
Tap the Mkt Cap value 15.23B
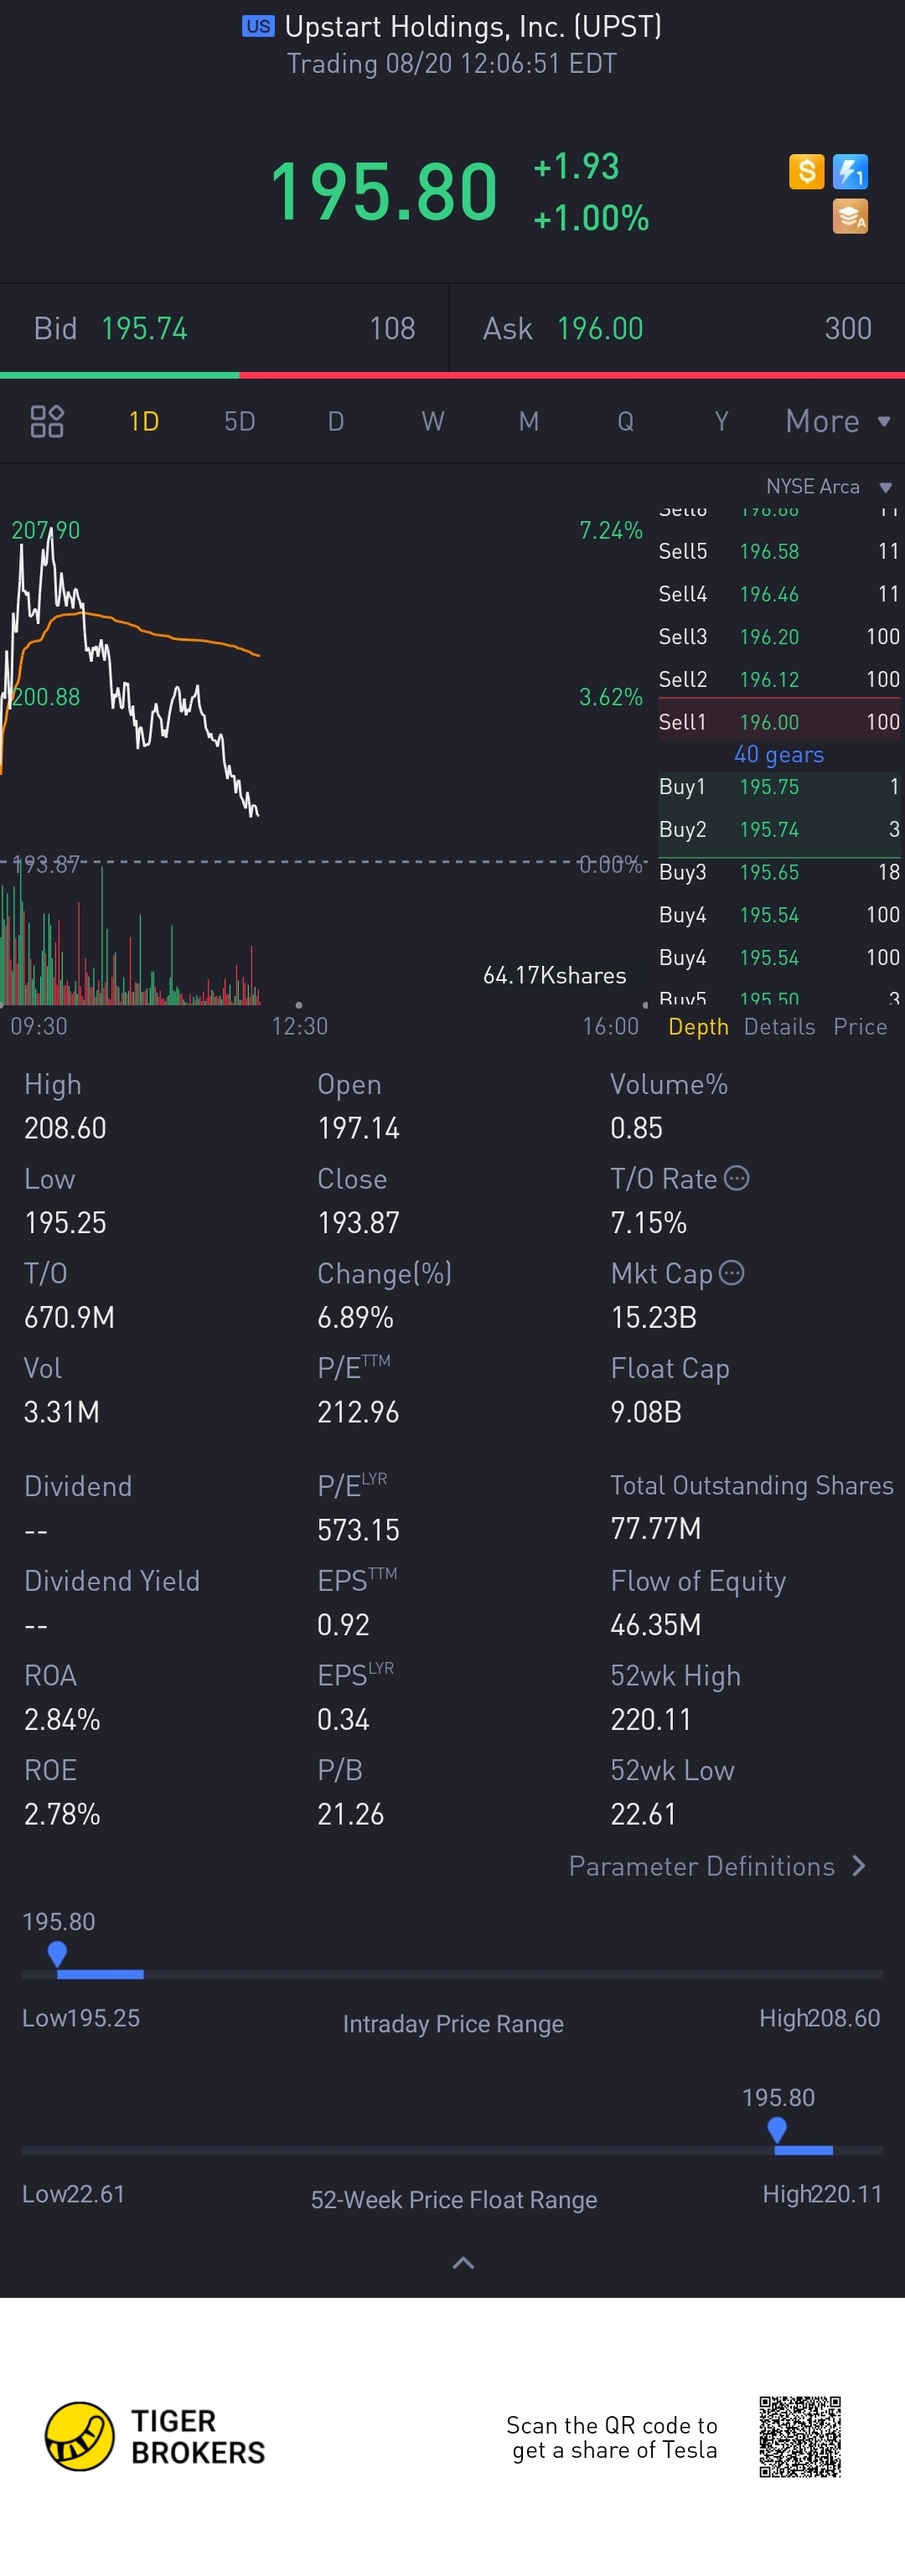[x=653, y=1317]
